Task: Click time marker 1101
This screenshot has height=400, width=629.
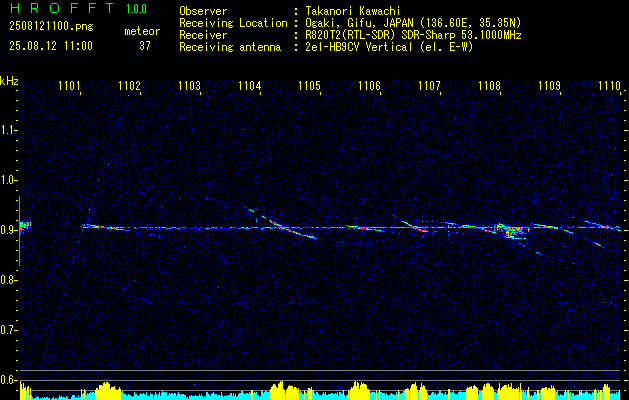Action: tap(69, 85)
